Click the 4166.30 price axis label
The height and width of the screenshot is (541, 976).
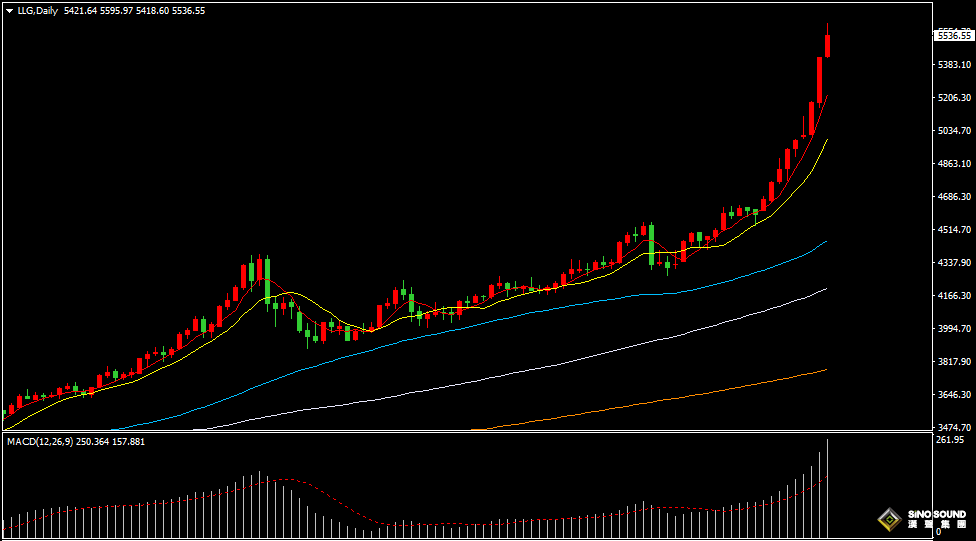(x=954, y=296)
